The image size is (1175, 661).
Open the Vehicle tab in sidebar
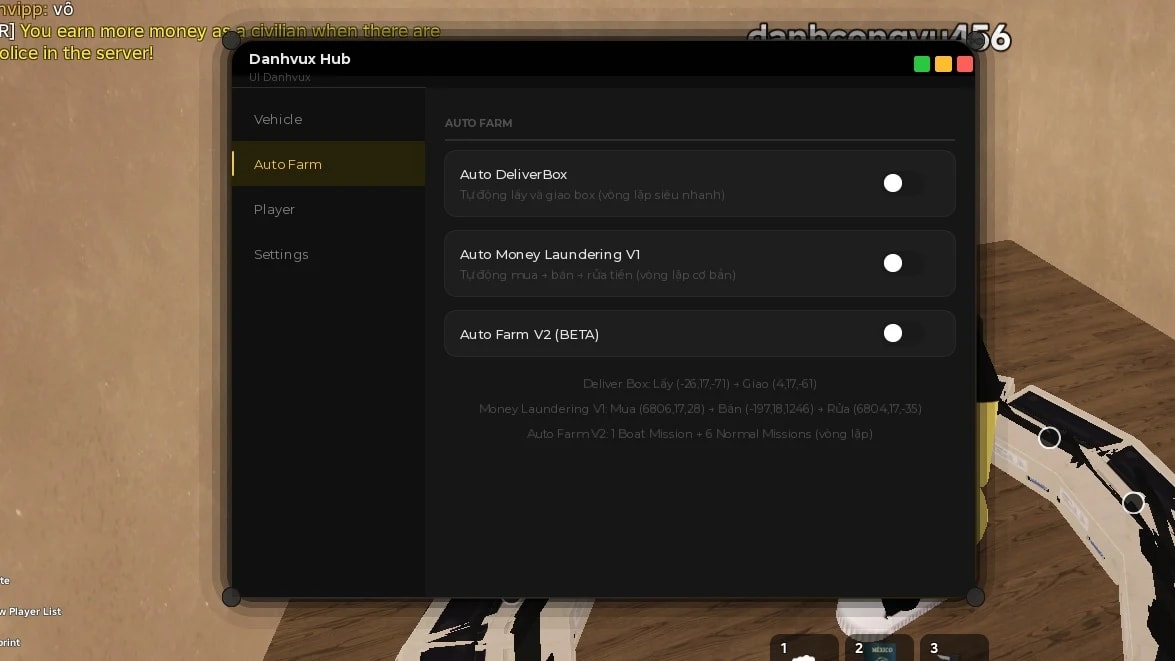click(x=328, y=119)
